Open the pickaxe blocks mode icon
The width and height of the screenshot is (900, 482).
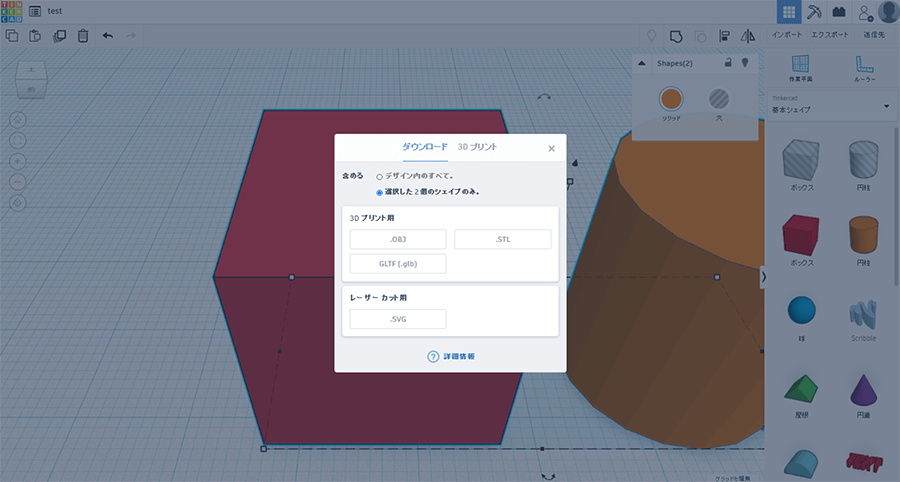point(814,11)
